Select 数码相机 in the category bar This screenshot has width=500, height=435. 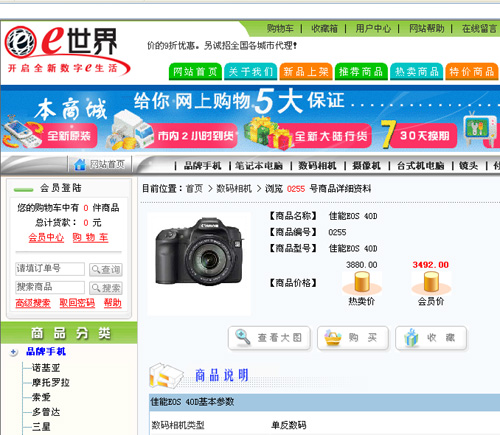[317, 166]
